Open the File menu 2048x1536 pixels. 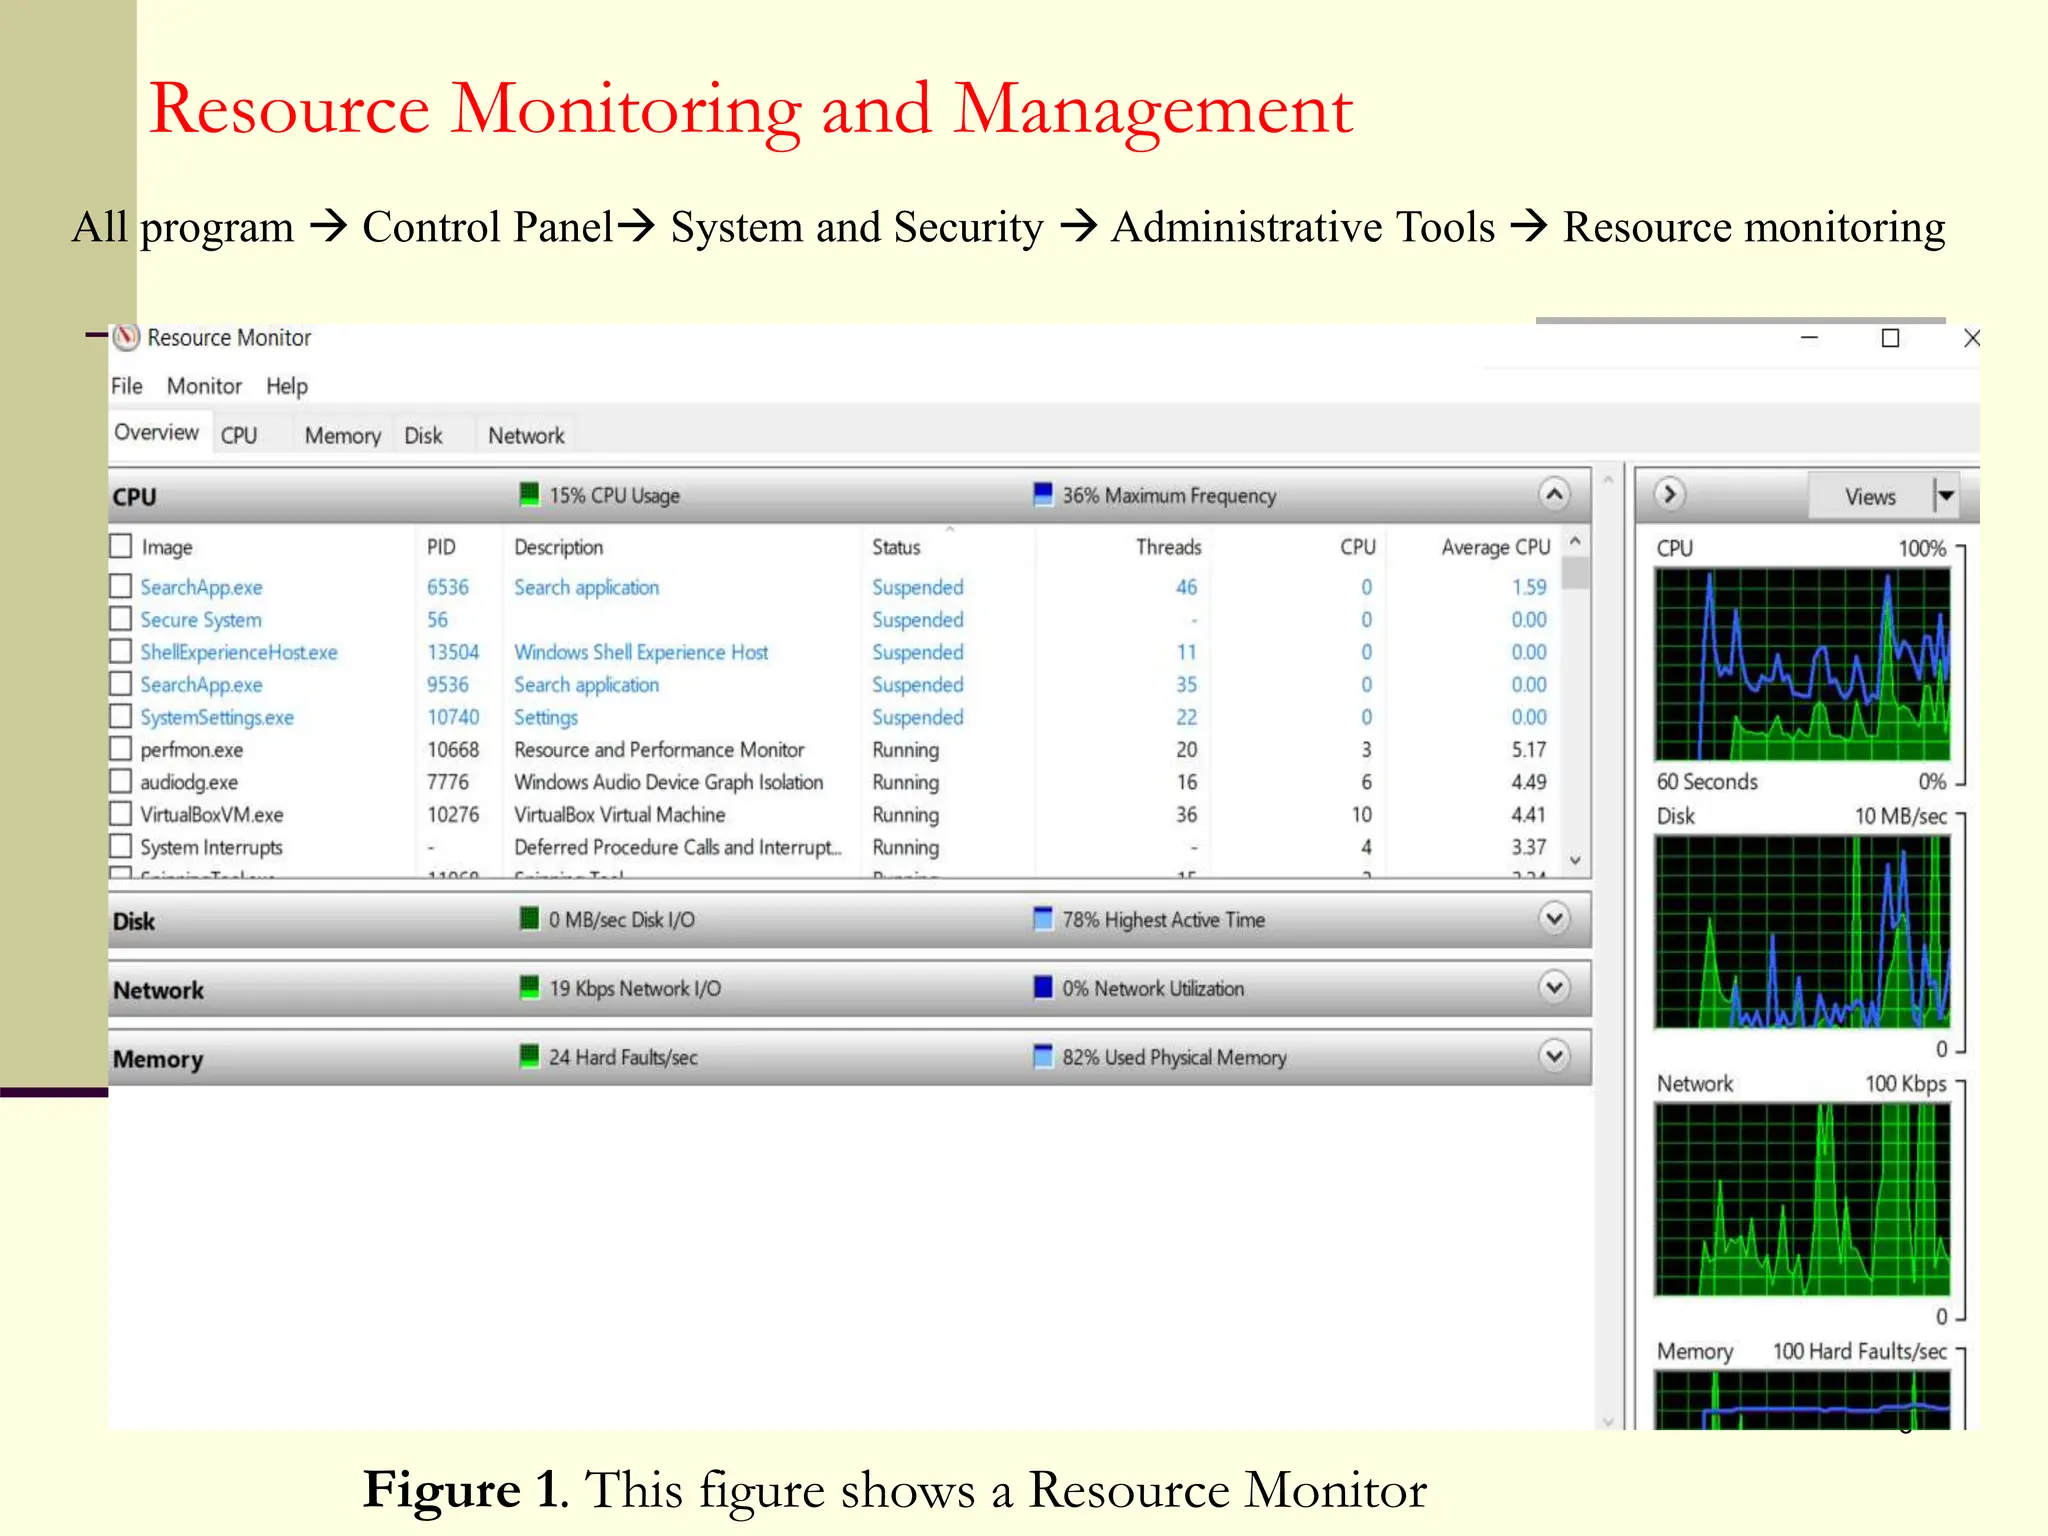126,386
